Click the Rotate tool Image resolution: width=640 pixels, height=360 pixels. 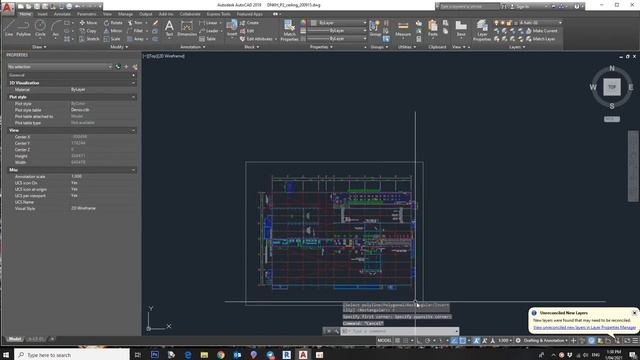pyautogui.click(x=113, y=23)
